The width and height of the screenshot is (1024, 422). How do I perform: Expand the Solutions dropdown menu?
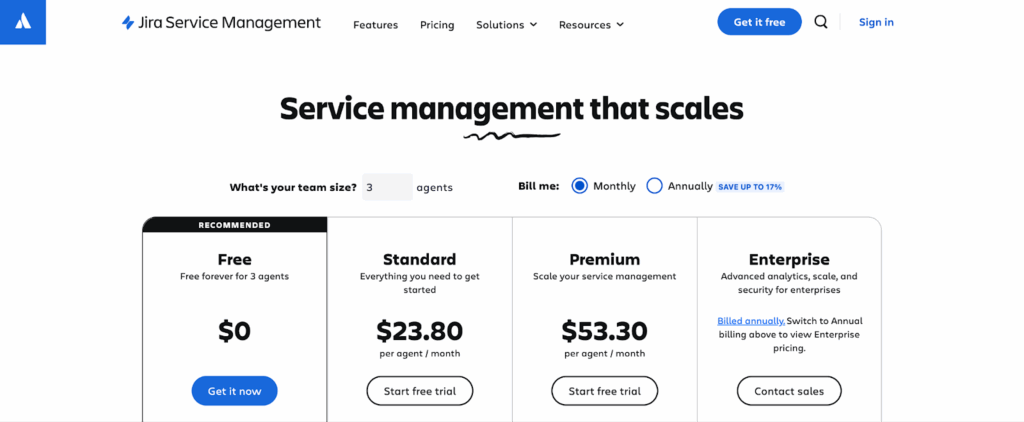506,24
